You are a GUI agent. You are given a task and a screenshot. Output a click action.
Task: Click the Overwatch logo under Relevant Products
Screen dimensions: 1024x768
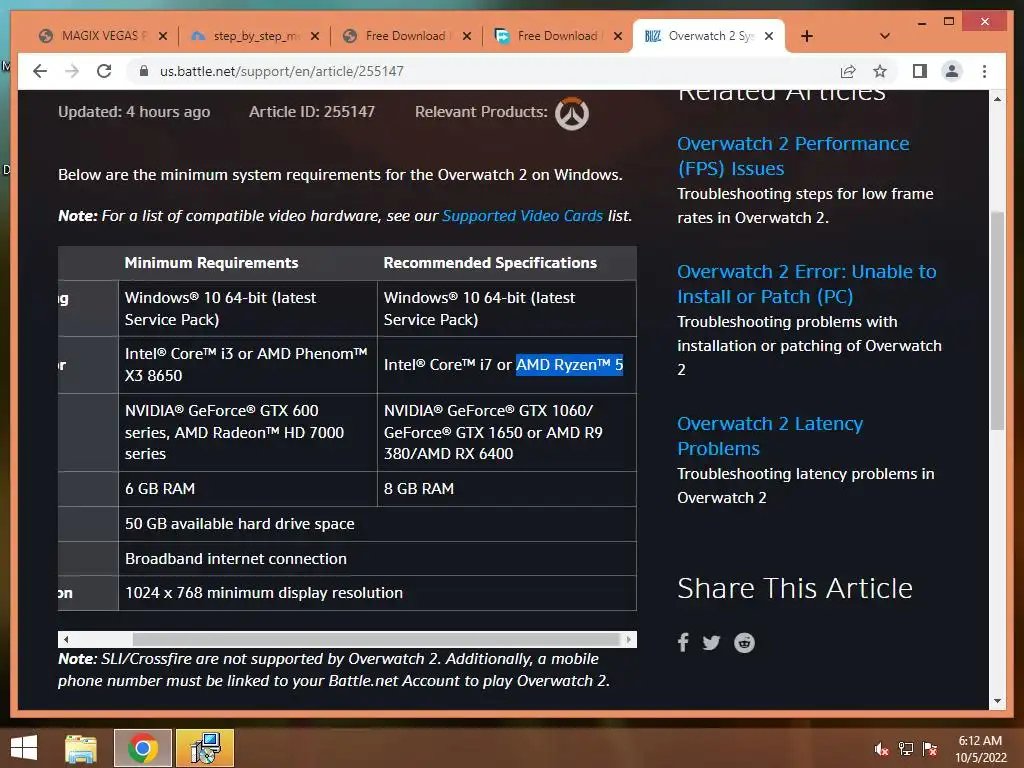coord(571,113)
